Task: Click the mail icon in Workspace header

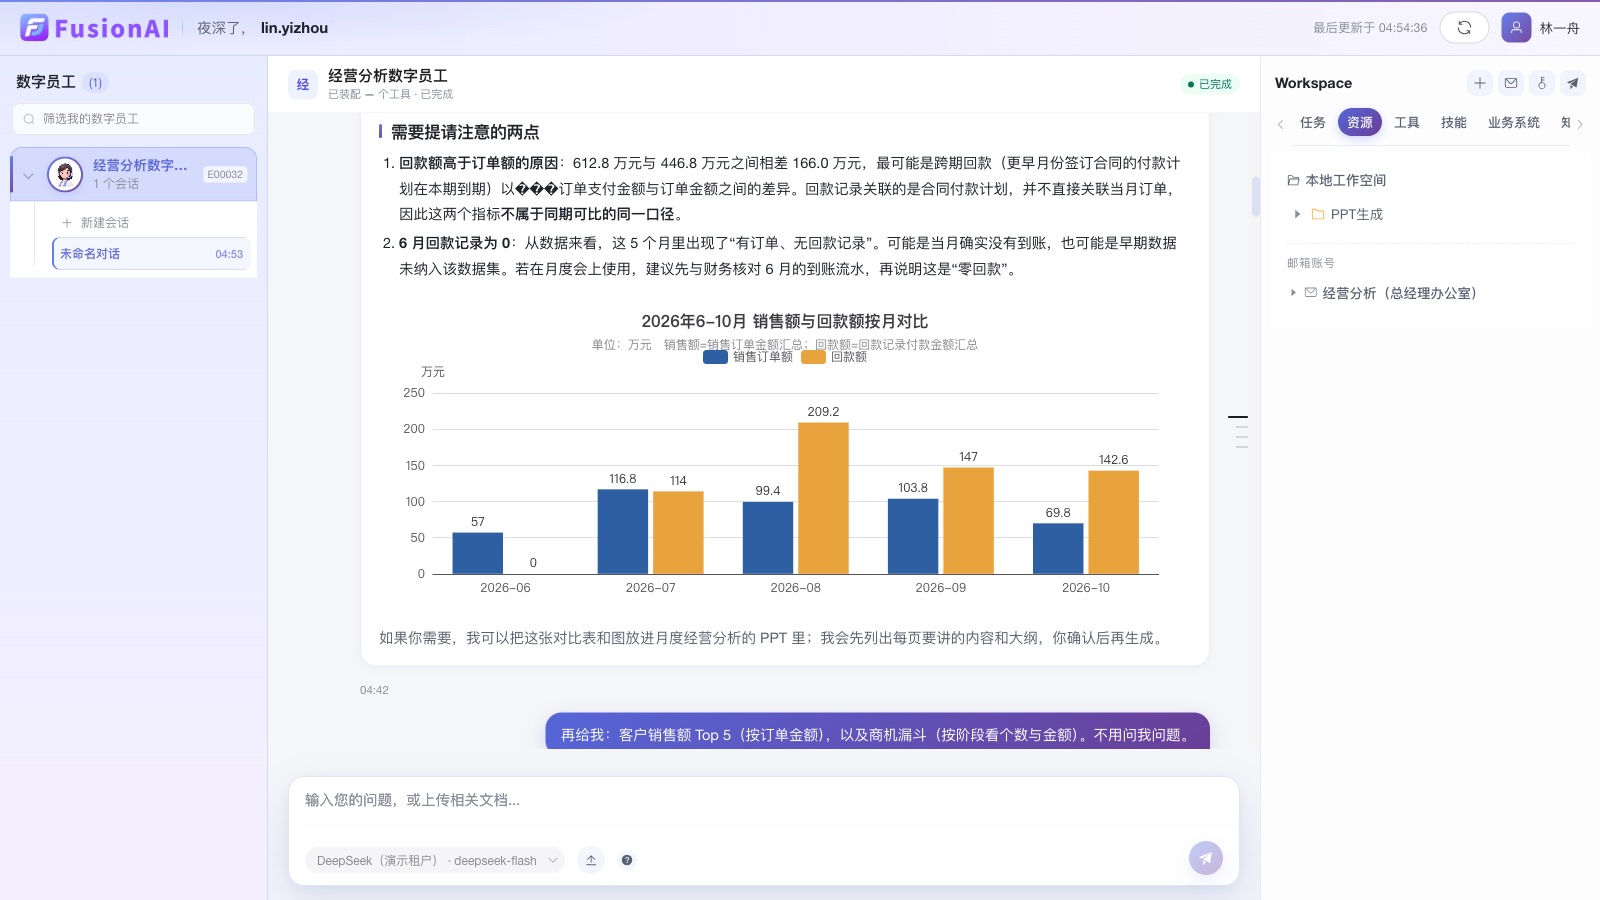Action: point(1511,83)
